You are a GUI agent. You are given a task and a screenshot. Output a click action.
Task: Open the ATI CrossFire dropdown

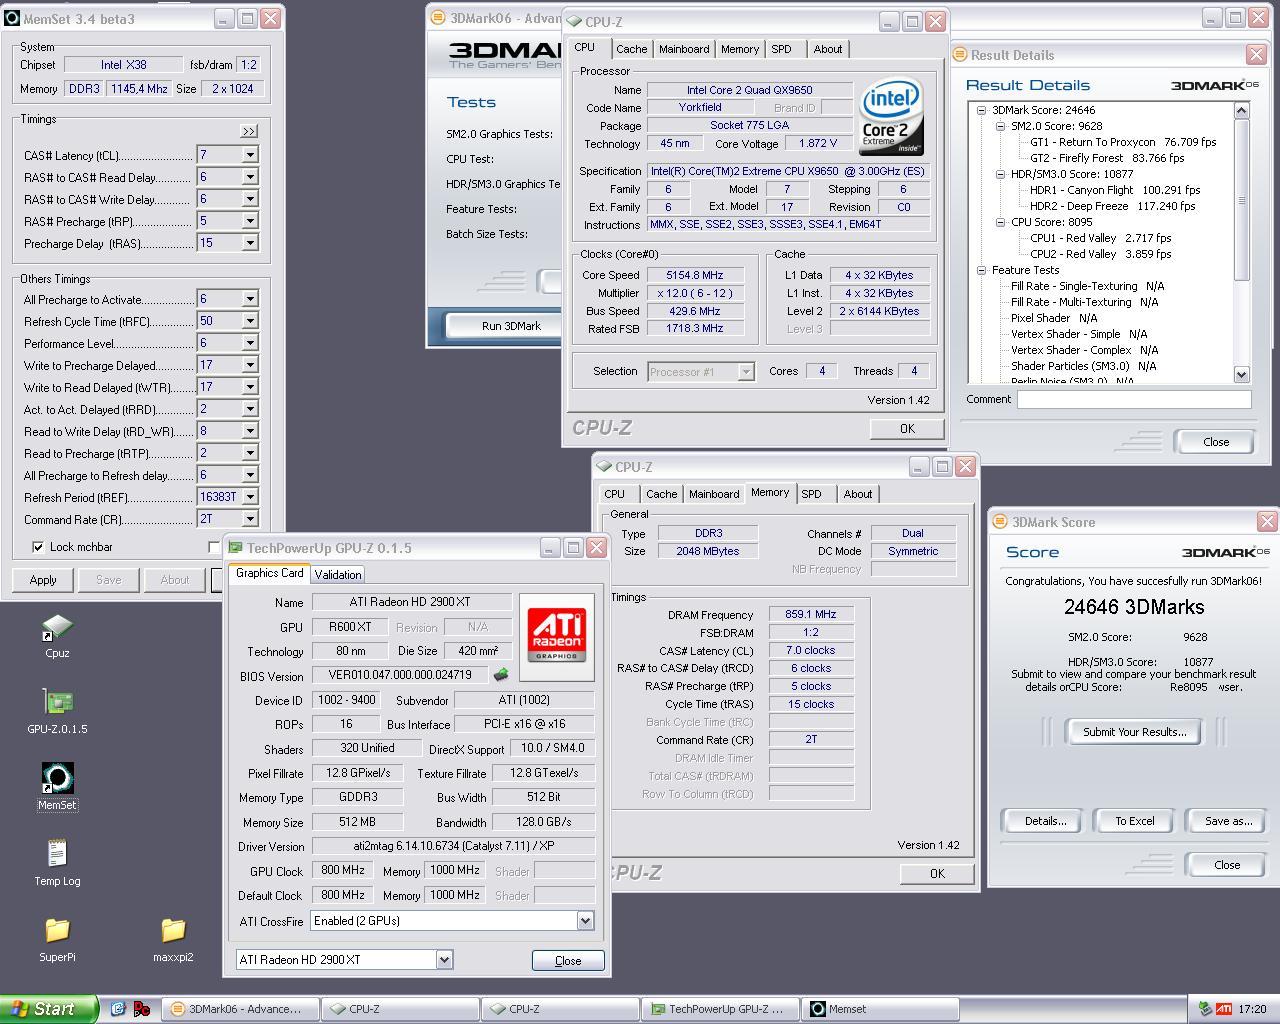(585, 921)
